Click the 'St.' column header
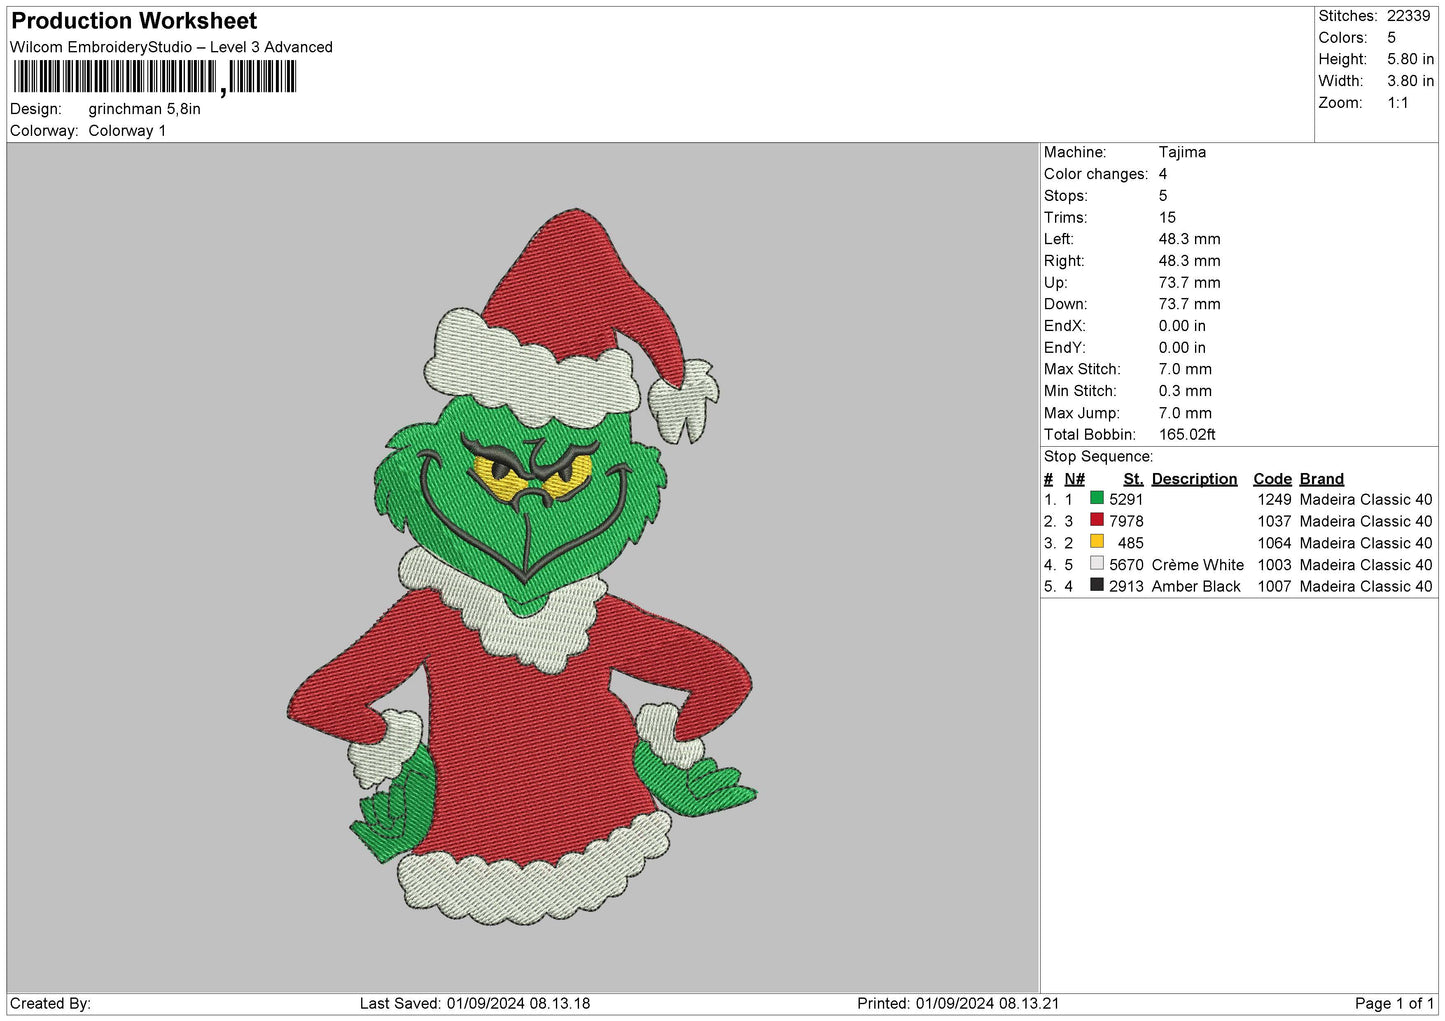 tap(1133, 479)
